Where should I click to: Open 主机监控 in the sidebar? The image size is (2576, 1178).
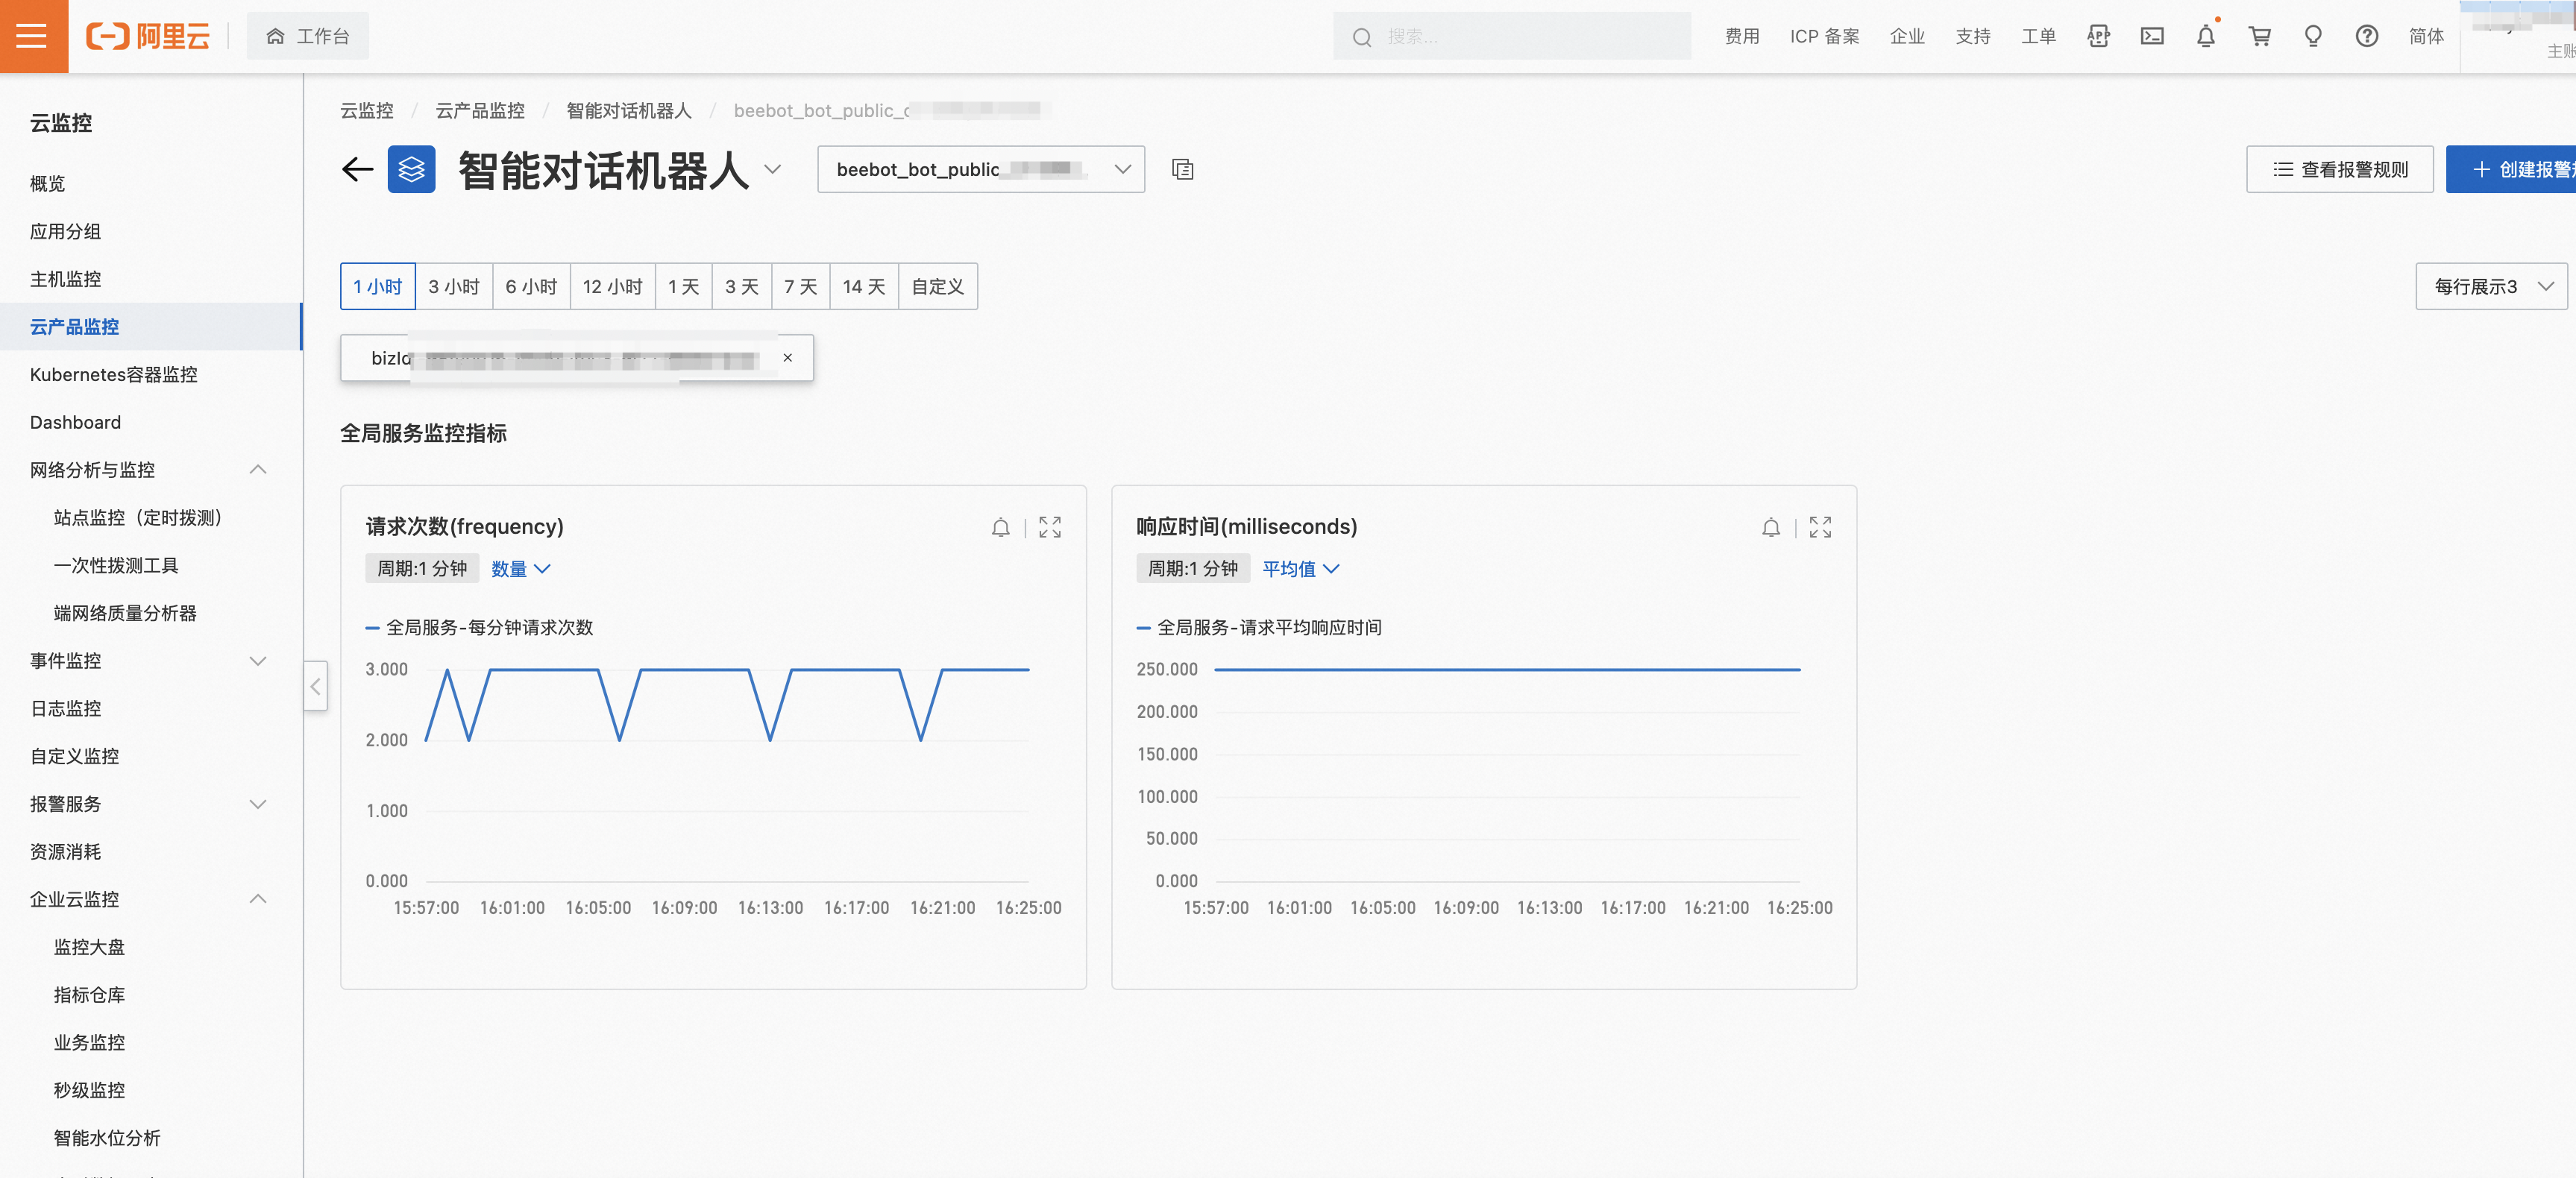click(x=65, y=279)
